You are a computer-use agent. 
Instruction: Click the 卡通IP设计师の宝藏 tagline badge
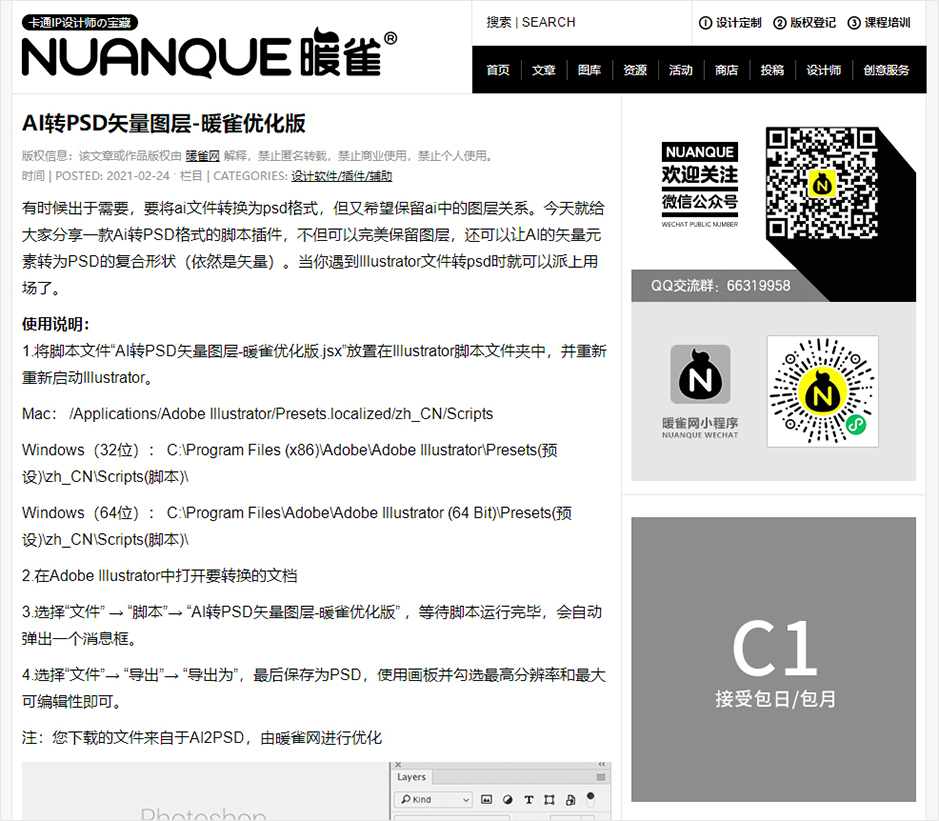(x=80, y=23)
